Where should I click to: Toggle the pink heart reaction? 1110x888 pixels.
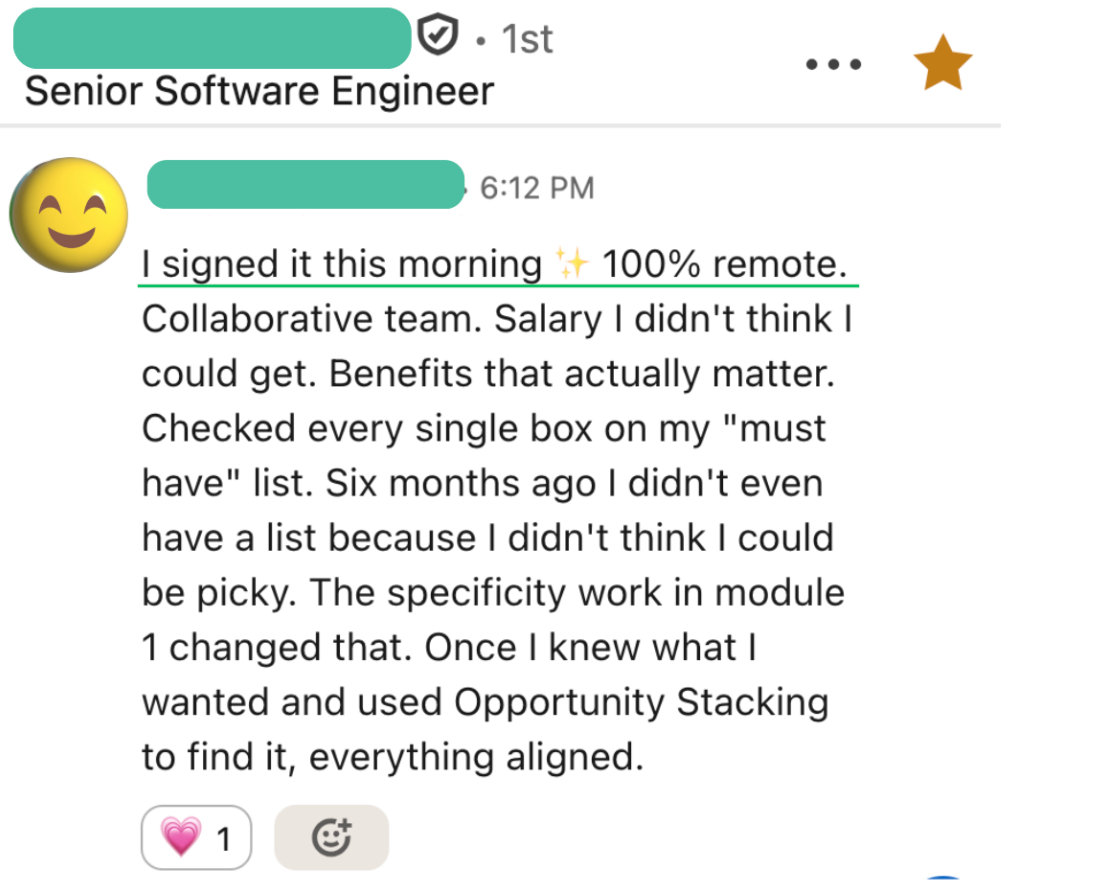tap(181, 837)
